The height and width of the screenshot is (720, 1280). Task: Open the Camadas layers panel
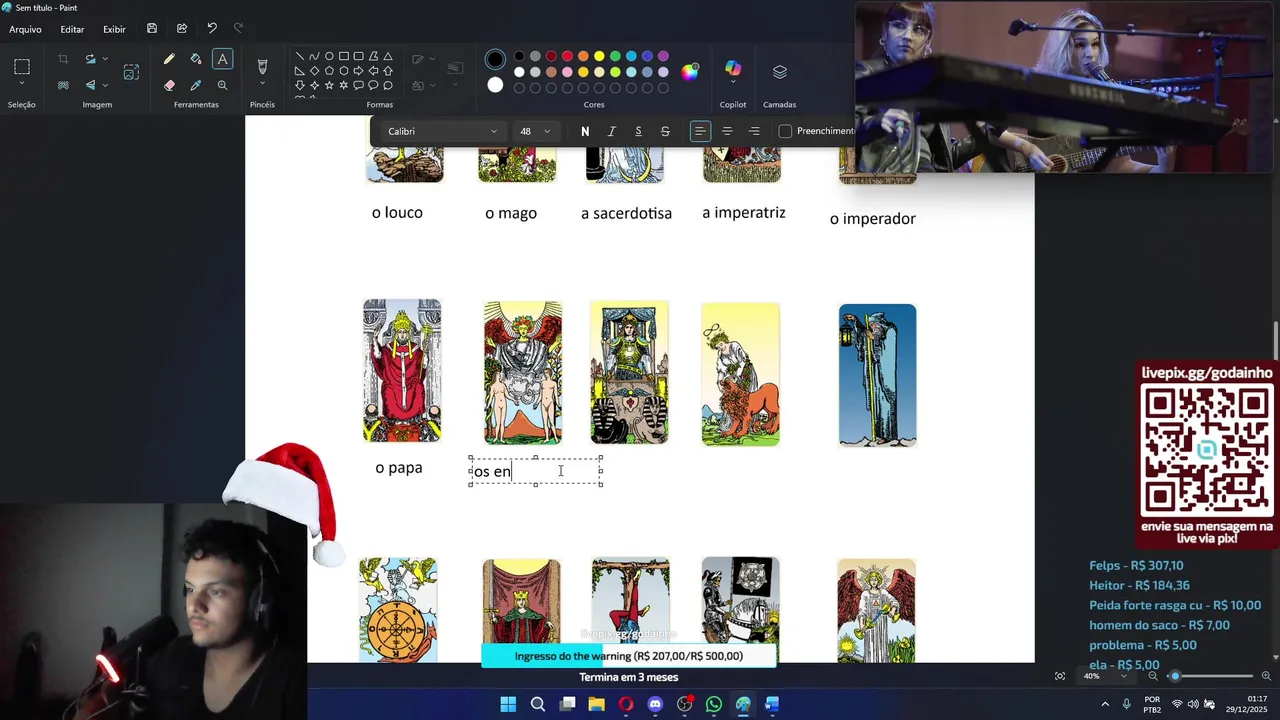[x=780, y=72]
